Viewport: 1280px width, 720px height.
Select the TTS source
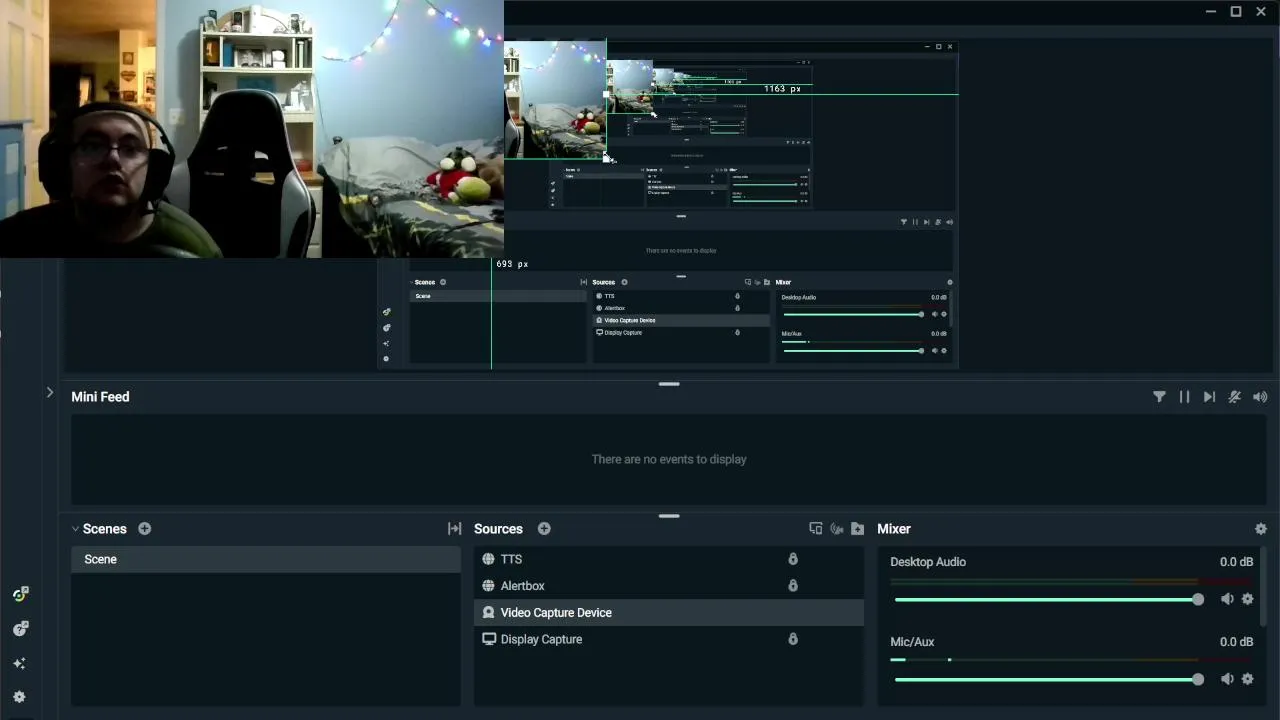[669, 559]
